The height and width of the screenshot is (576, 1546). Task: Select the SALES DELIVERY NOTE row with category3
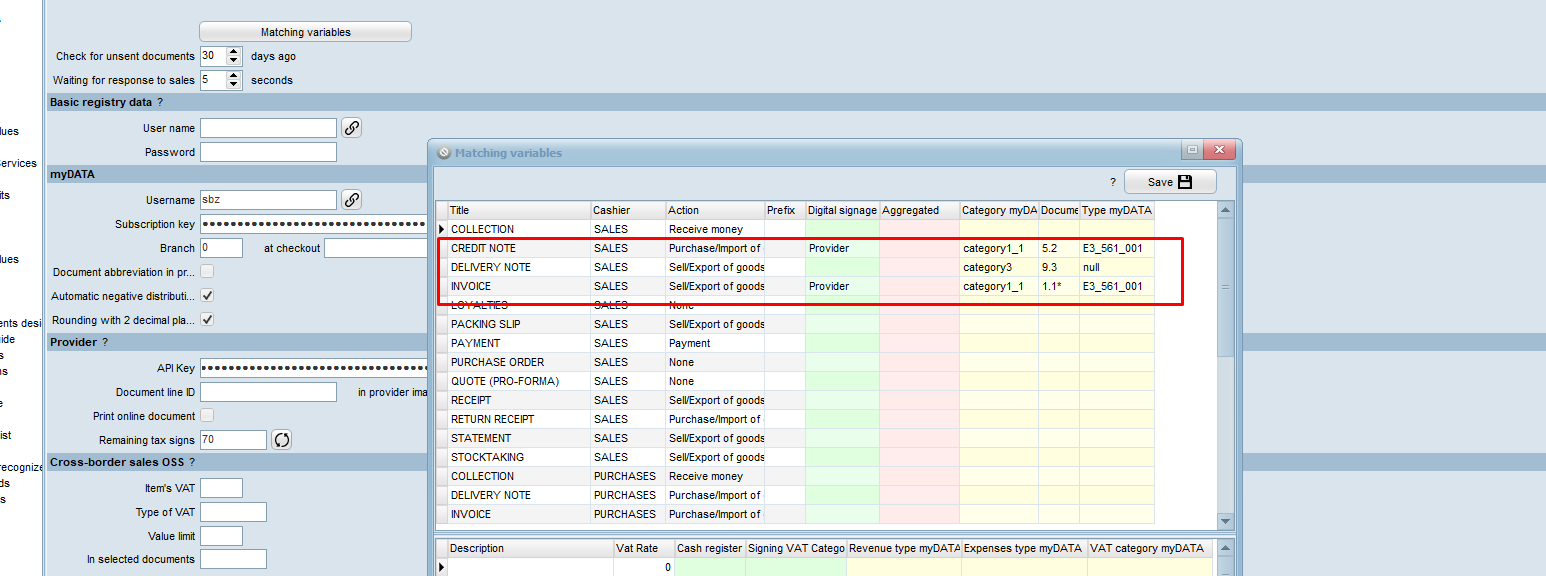[x=796, y=267]
